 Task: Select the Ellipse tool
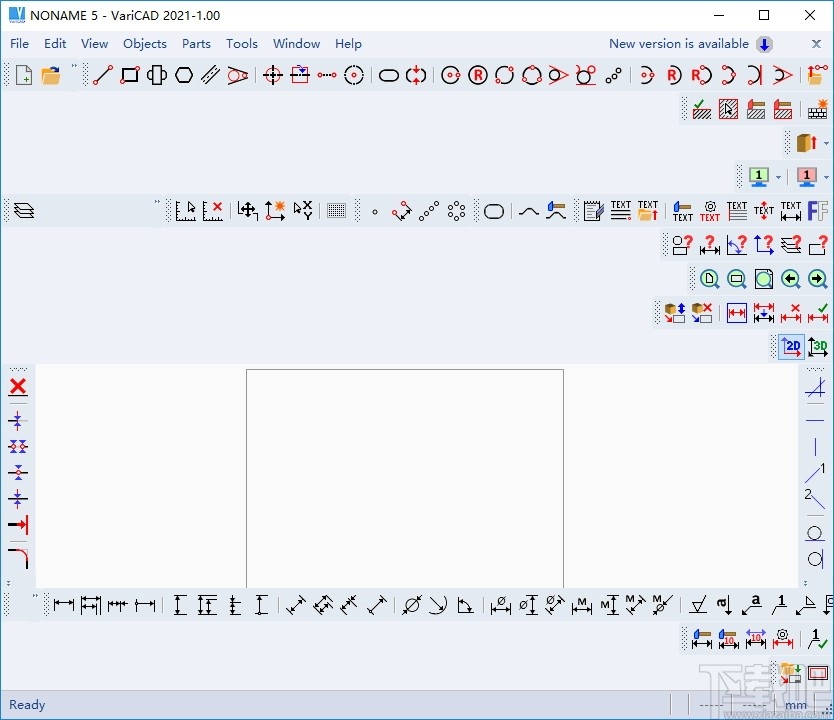(389, 75)
